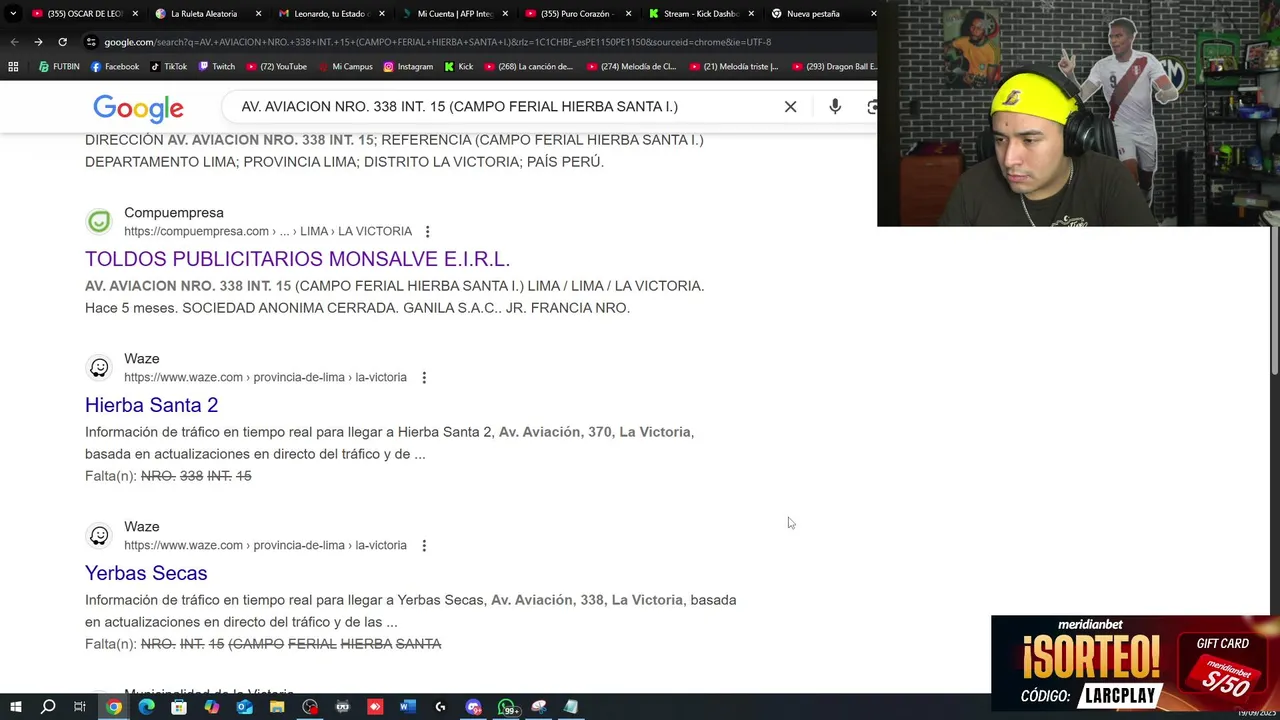Open the (274) Melodía de Cl bookmark
The width and height of the screenshot is (1280, 720).
point(632,67)
